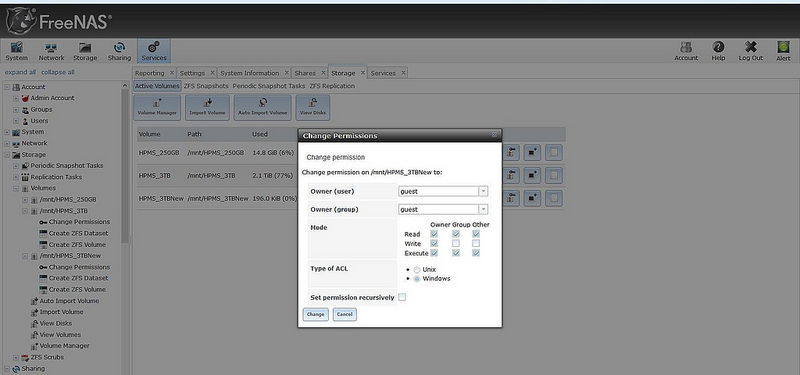Click second action icon in HPMS_3TBNew row
Screen dimensions: 800x375
point(532,198)
